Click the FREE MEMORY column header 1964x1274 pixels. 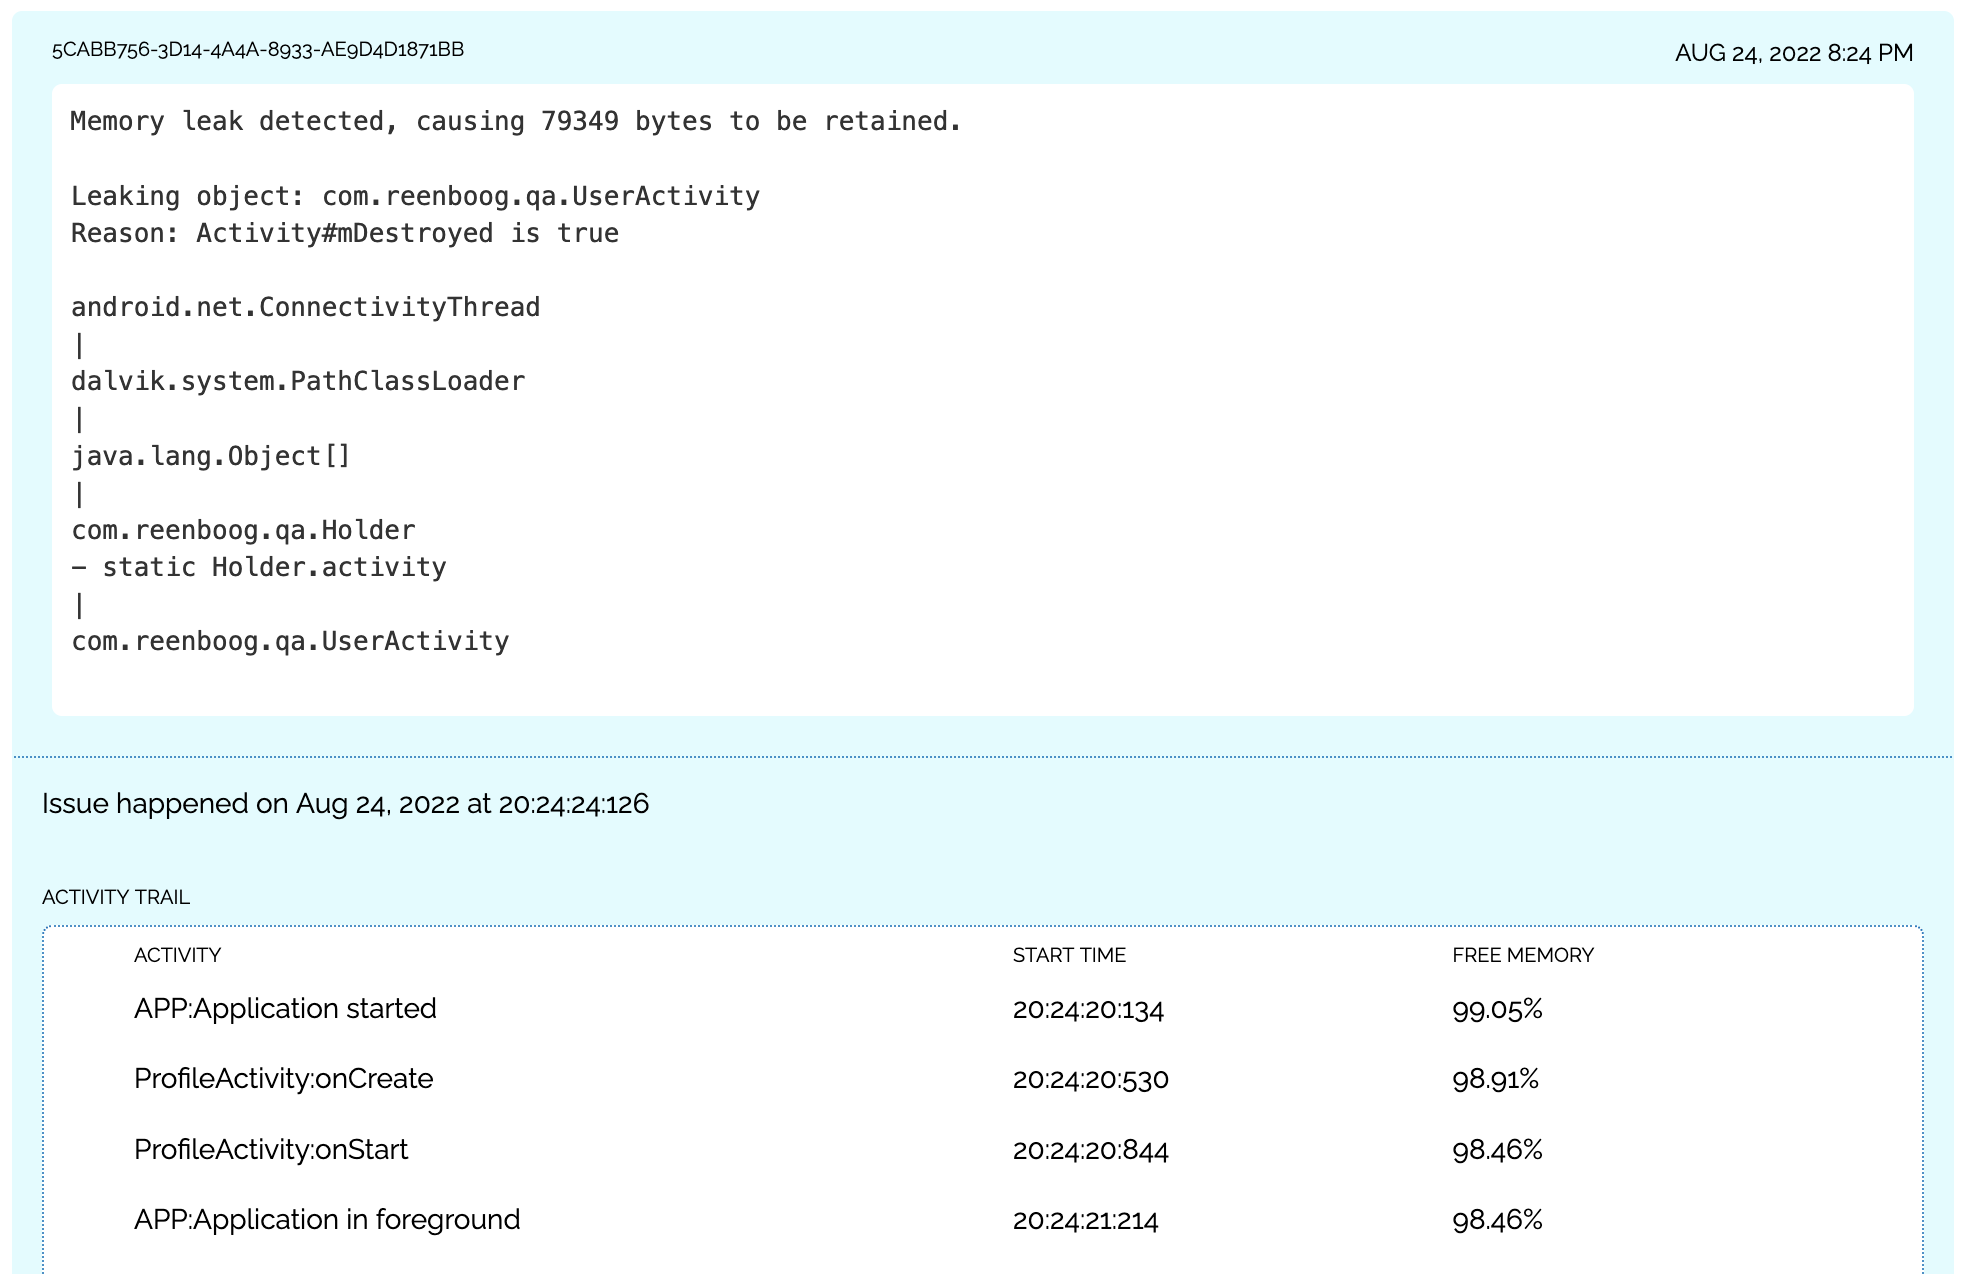tap(1522, 955)
